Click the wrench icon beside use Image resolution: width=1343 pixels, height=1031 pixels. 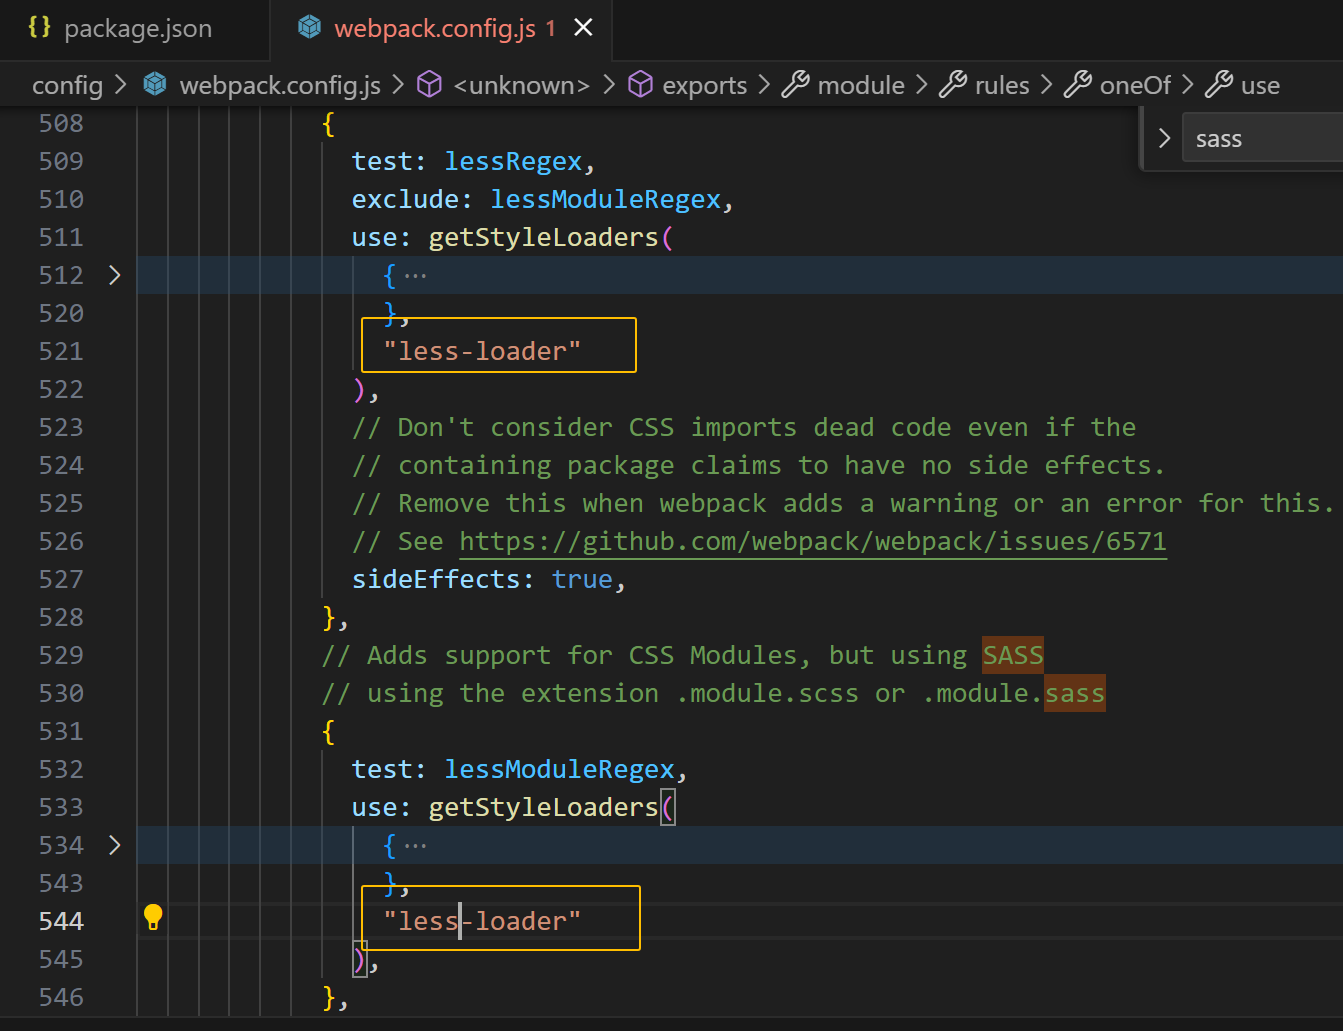click(1218, 84)
